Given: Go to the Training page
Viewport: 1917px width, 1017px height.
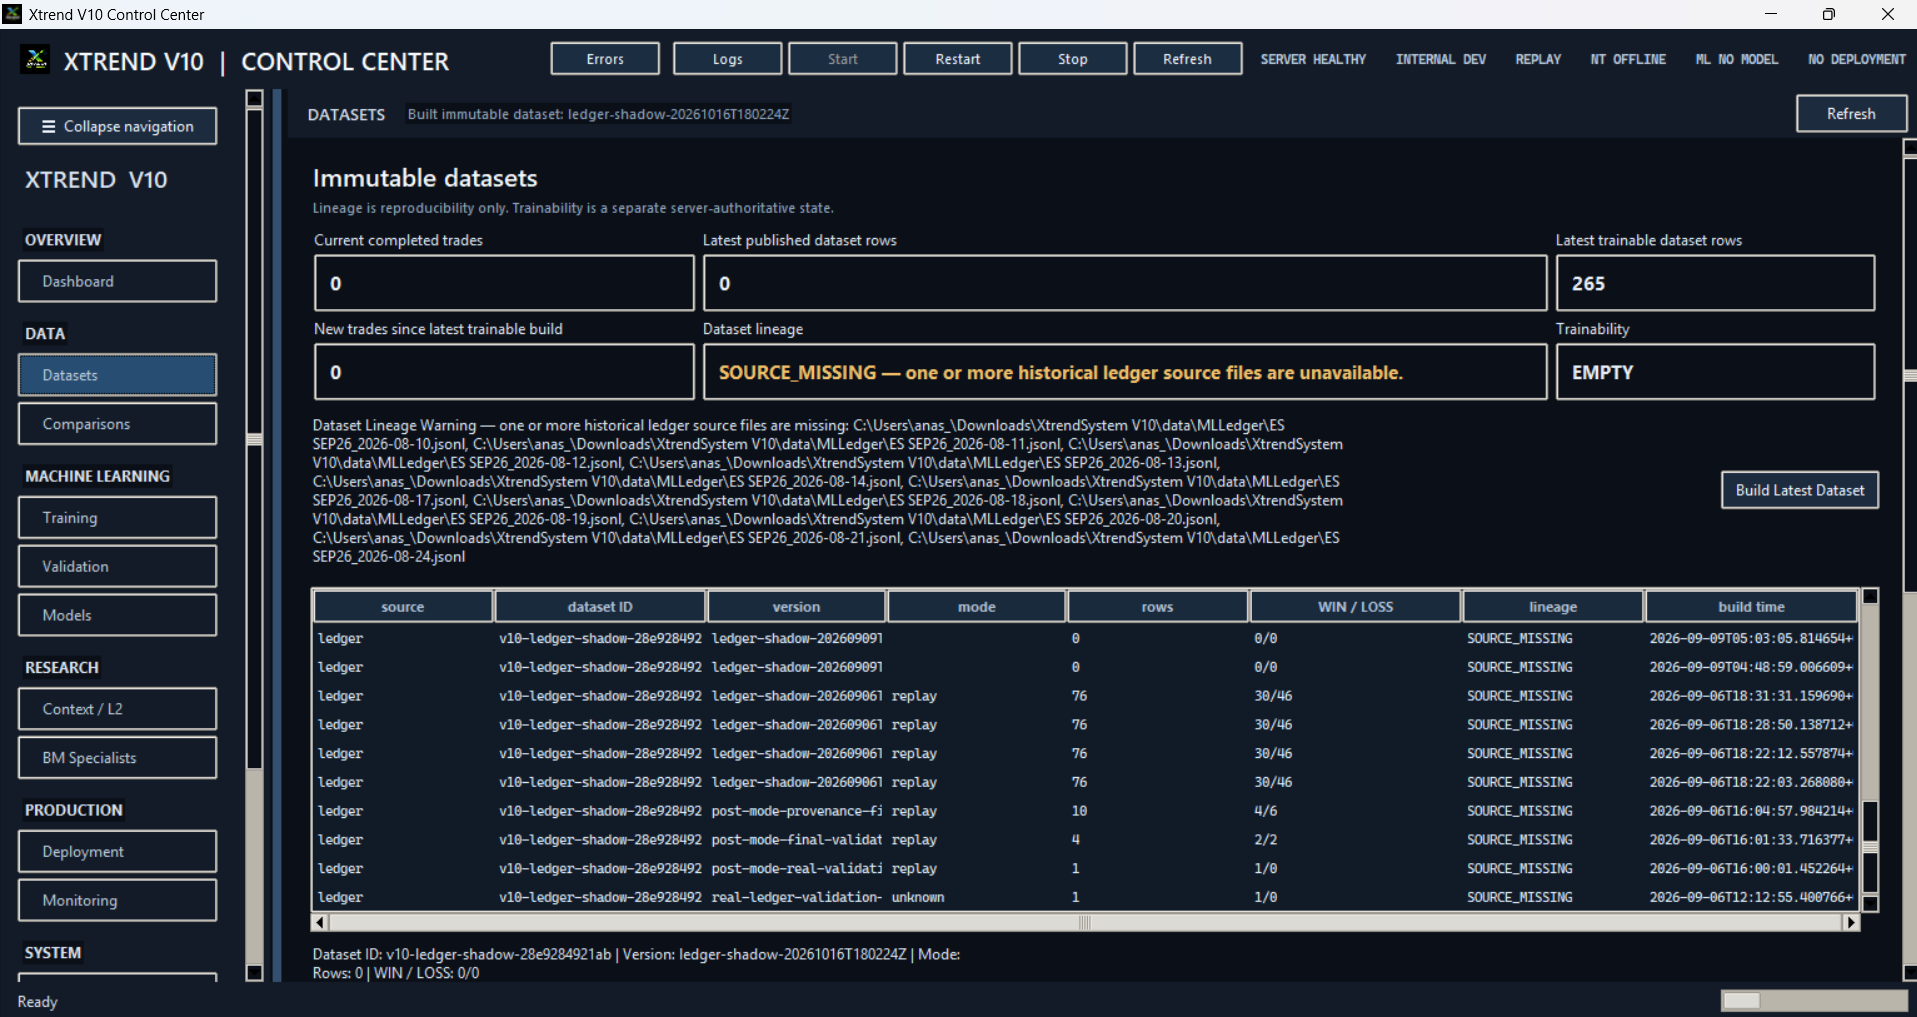Looking at the screenshot, I should tap(117, 517).
